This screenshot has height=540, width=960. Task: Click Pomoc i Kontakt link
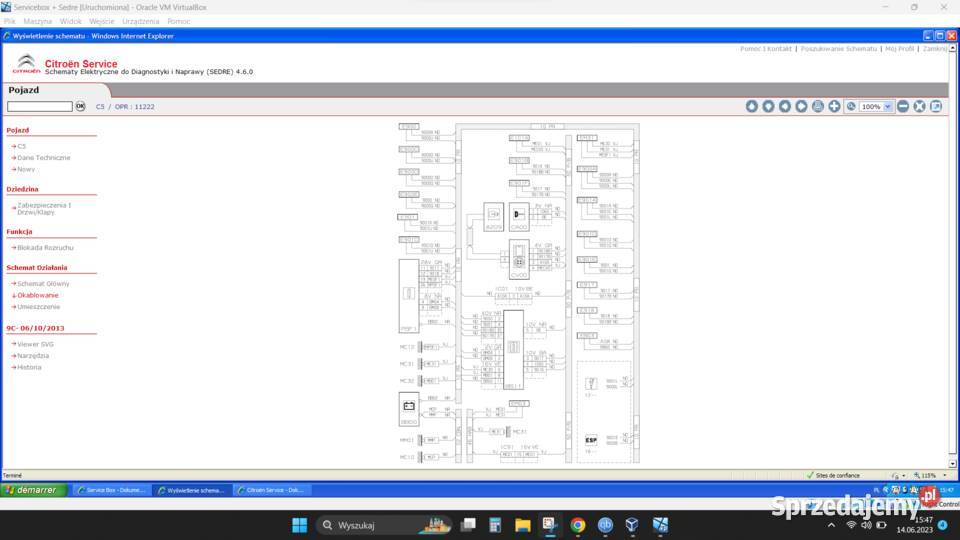pos(765,48)
